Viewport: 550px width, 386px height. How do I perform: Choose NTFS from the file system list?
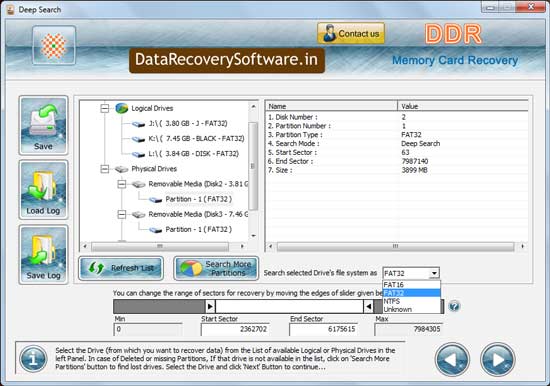(x=411, y=301)
